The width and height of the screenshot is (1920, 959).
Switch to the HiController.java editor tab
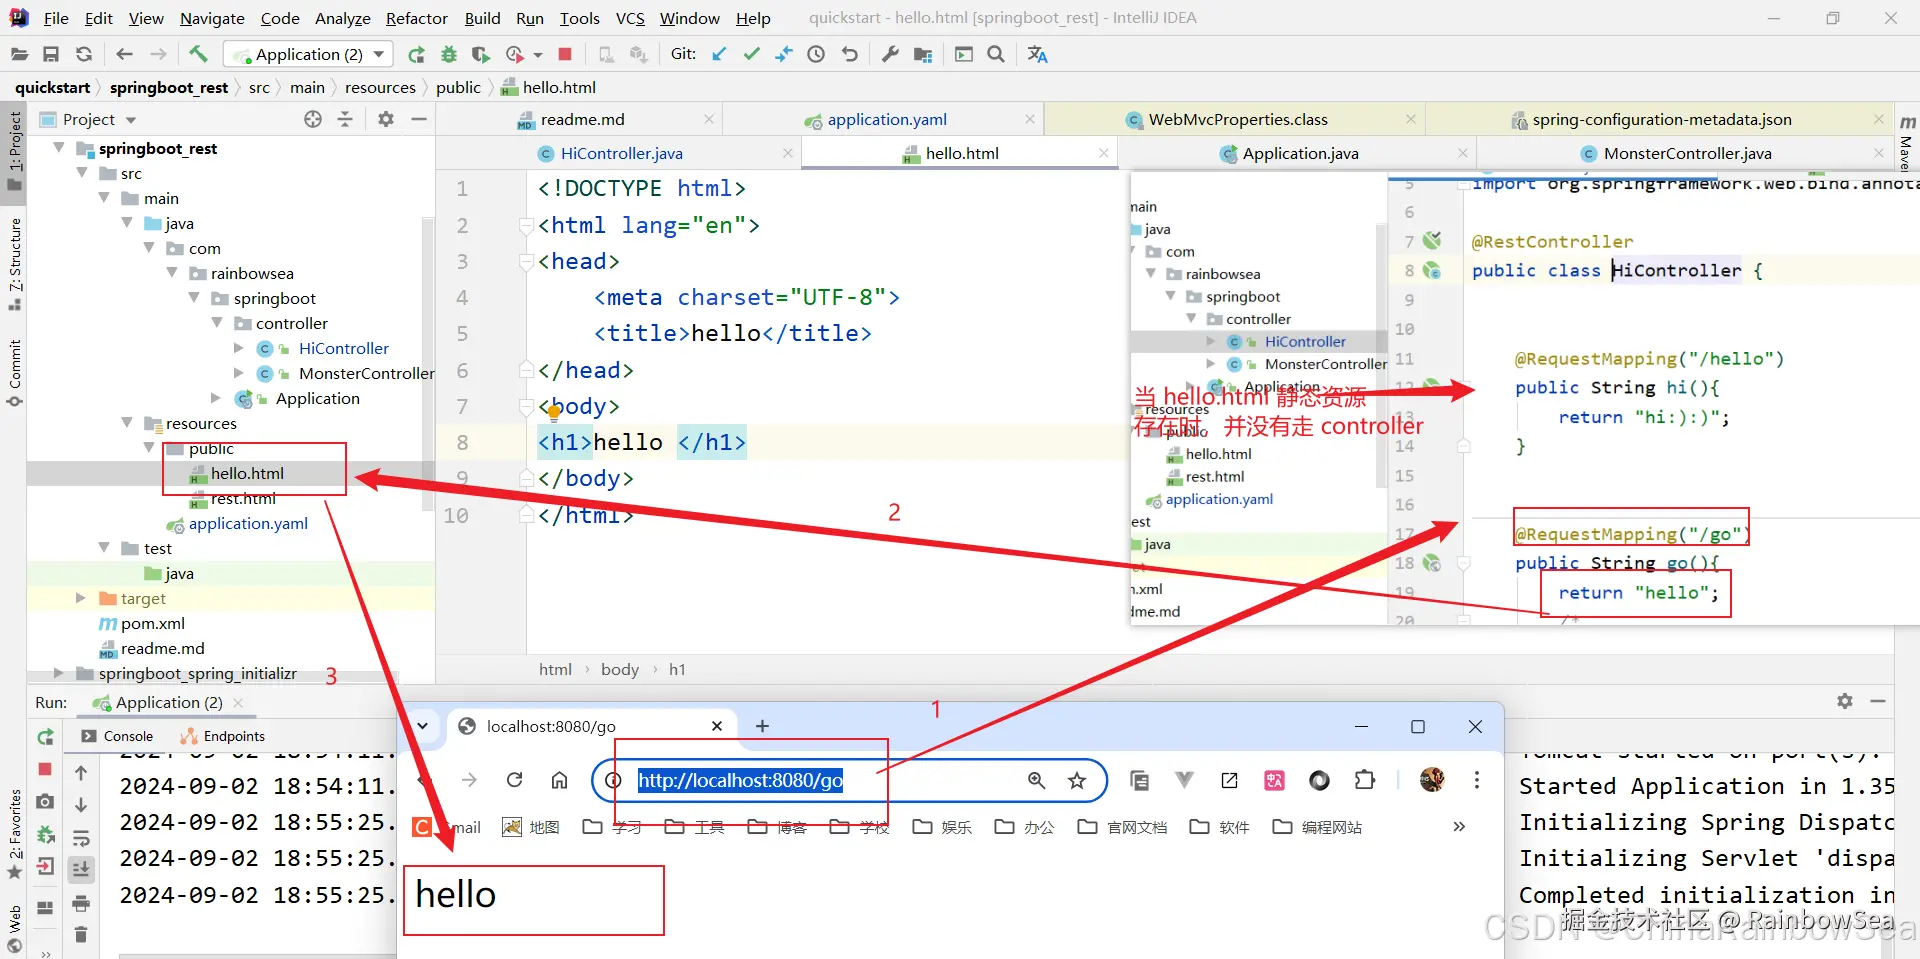(x=622, y=153)
